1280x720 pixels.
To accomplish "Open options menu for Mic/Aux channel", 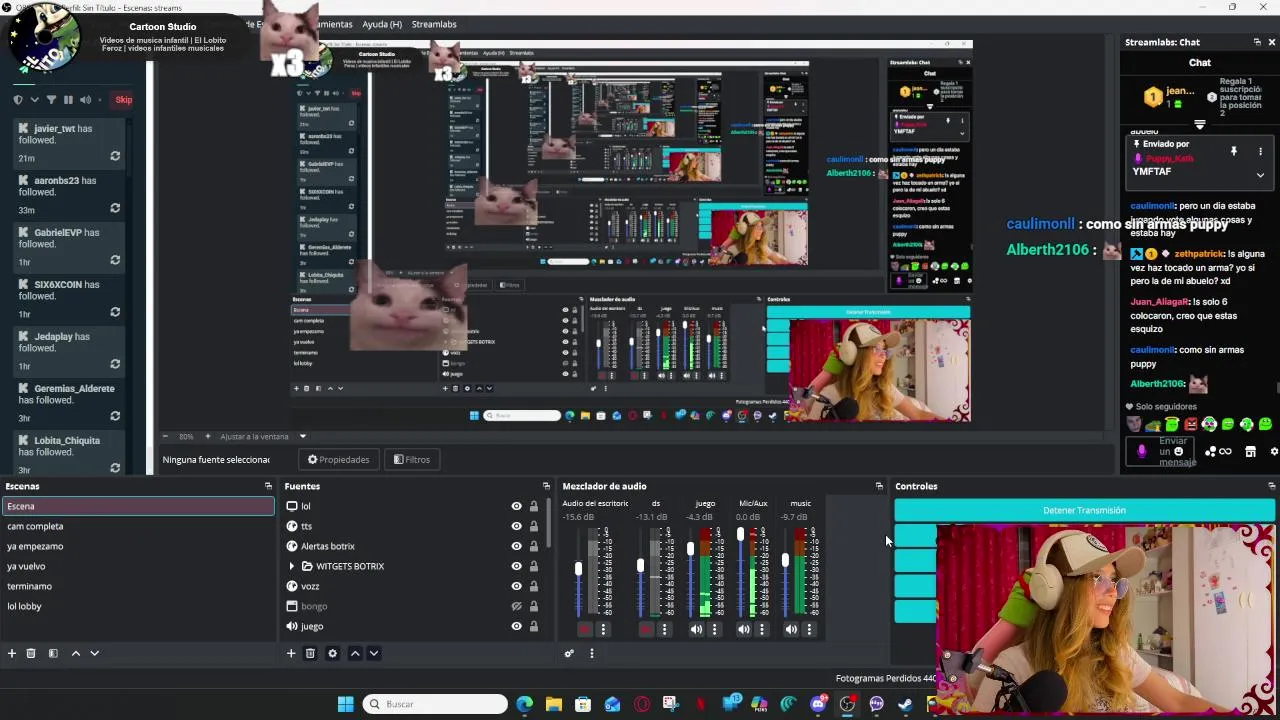I will pos(762,629).
